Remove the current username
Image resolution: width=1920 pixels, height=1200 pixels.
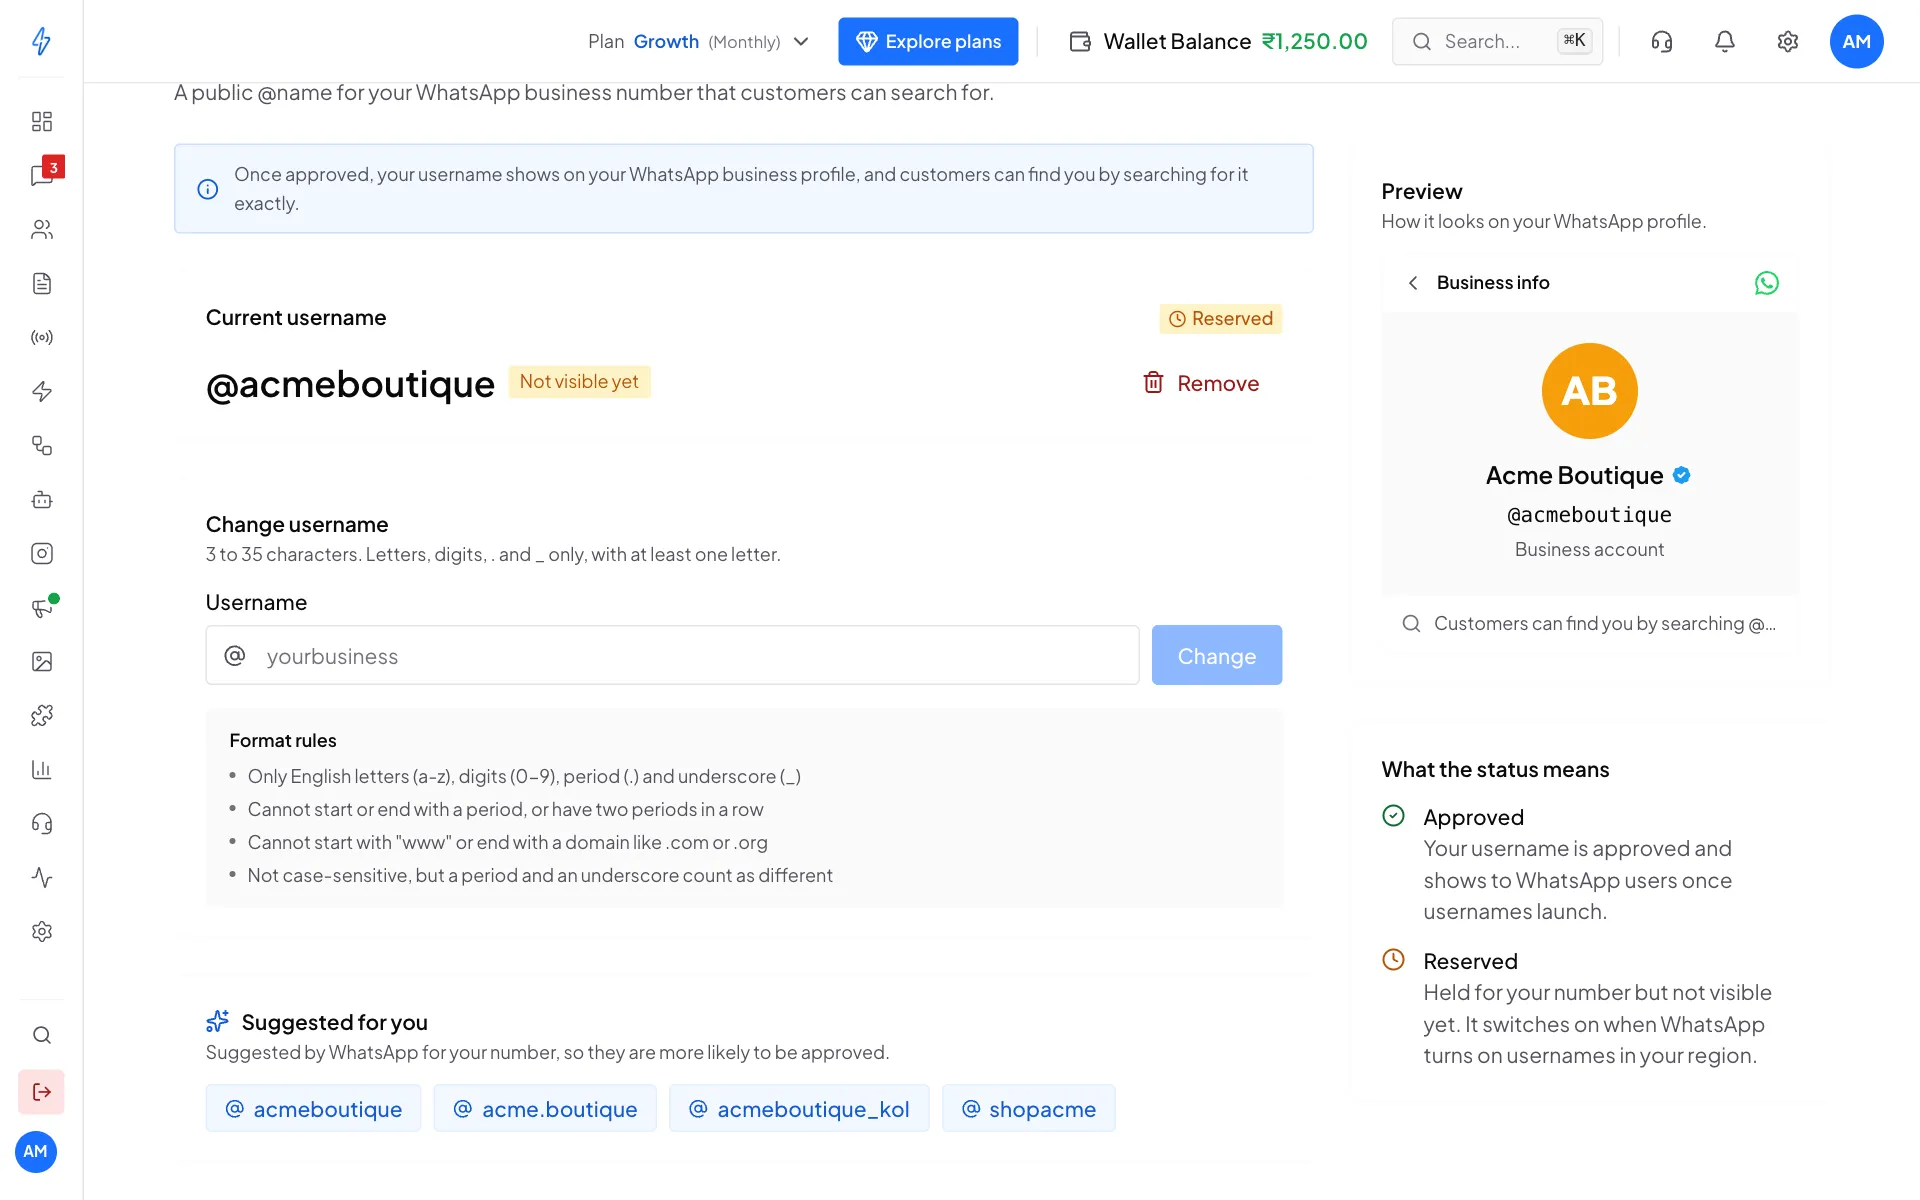pos(1201,383)
